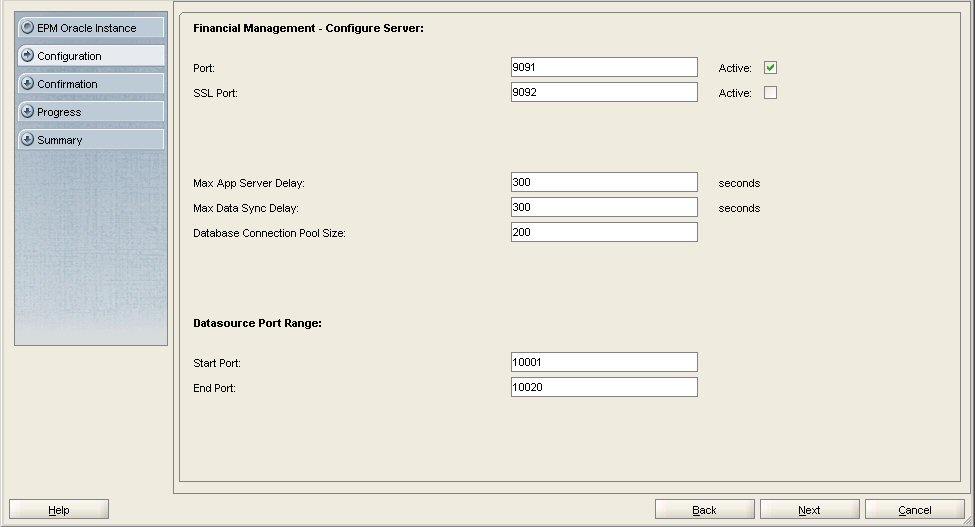Select the Configuration step label
975x527 pixels.
[69, 56]
